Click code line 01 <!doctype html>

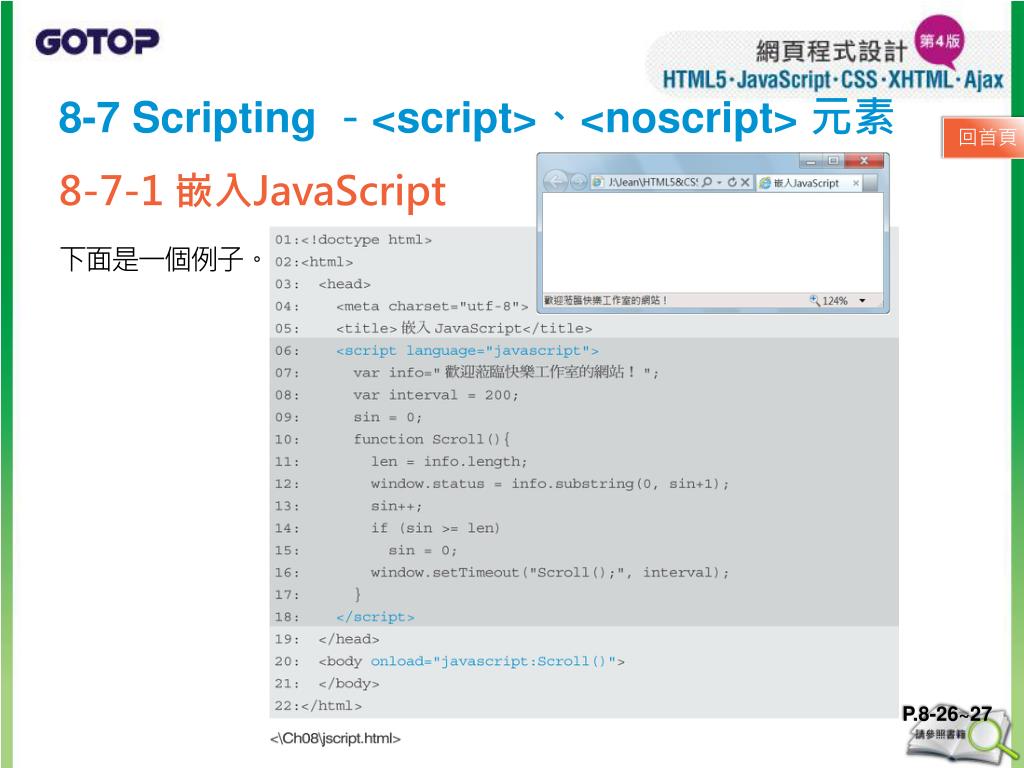click(x=353, y=240)
